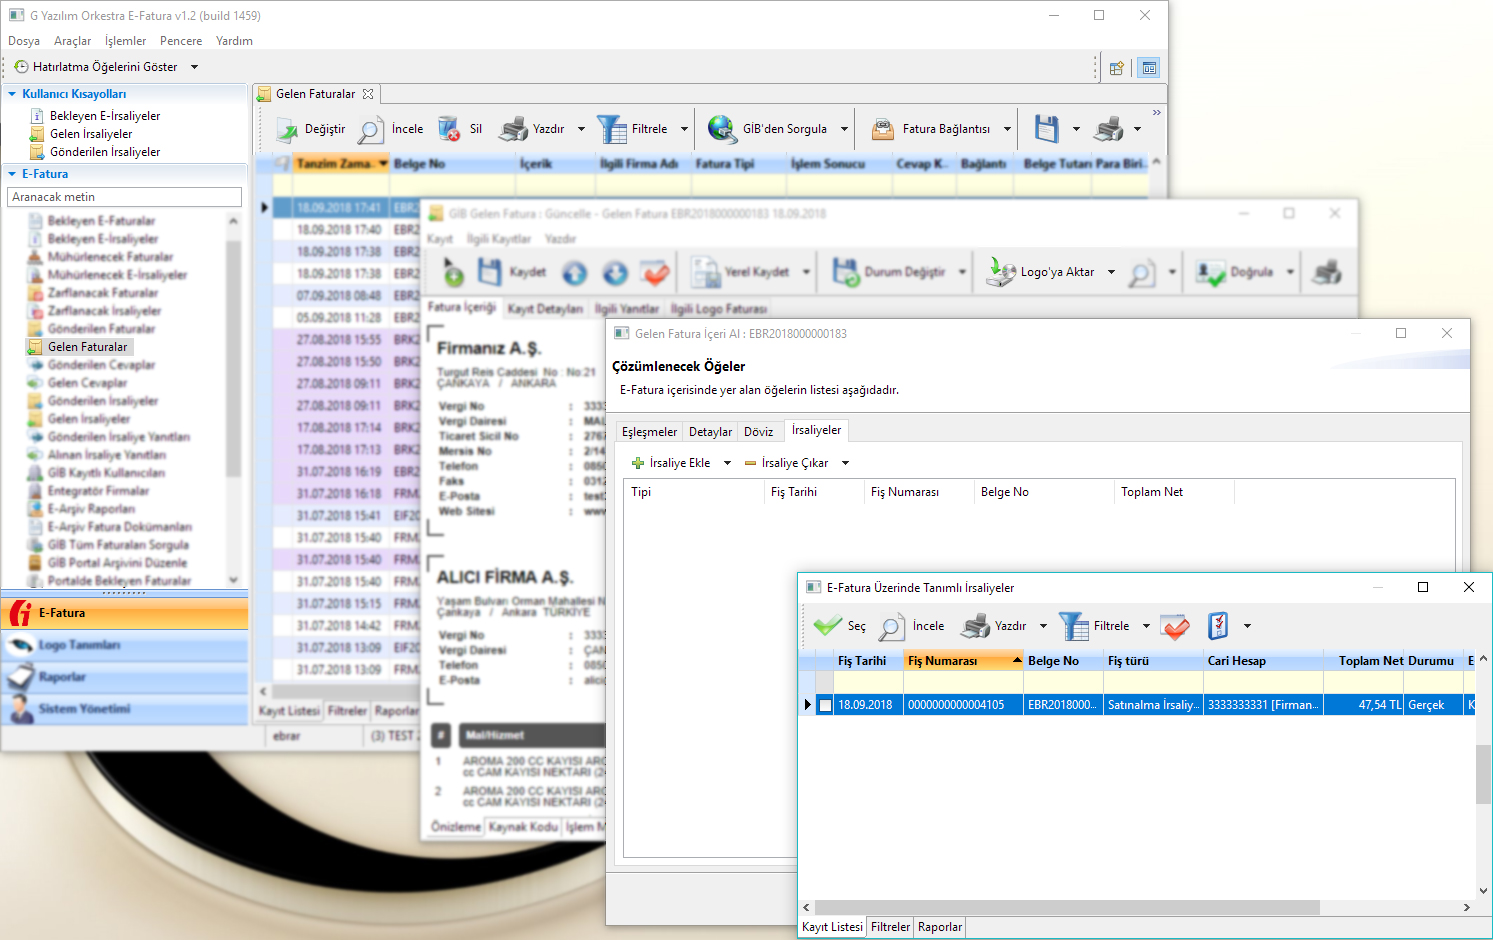This screenshot has width=1493, height=940.
Task: Click the Logo'ya Aktar icon
Action: pyautogui.click(x=1001, y=272)
